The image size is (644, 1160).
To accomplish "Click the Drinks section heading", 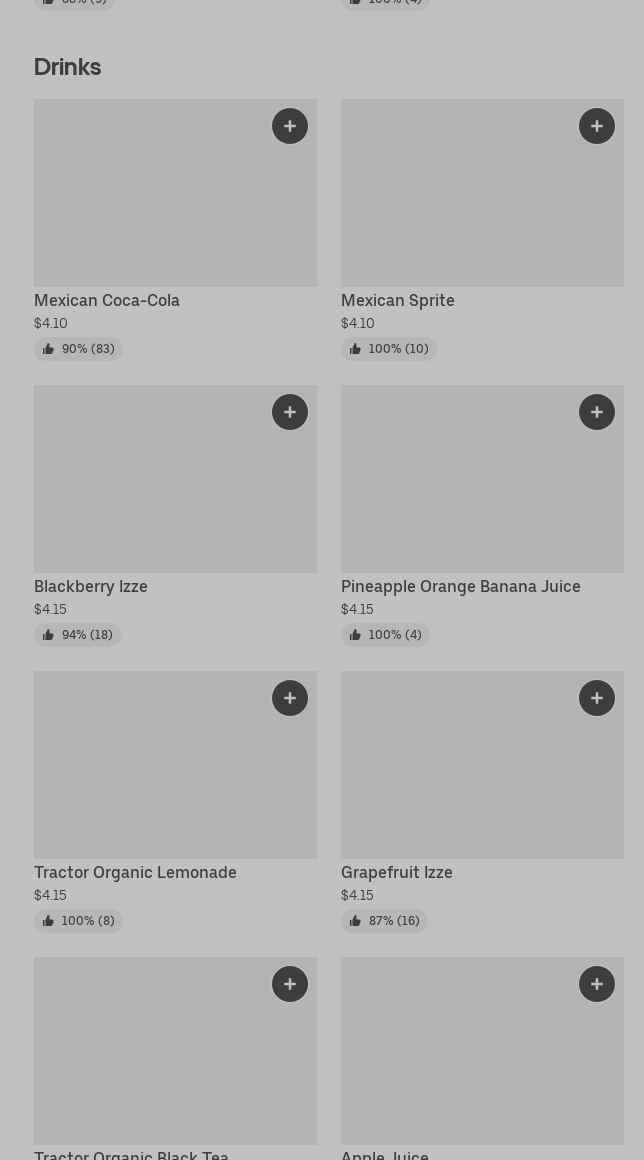I will click(67, 67).
